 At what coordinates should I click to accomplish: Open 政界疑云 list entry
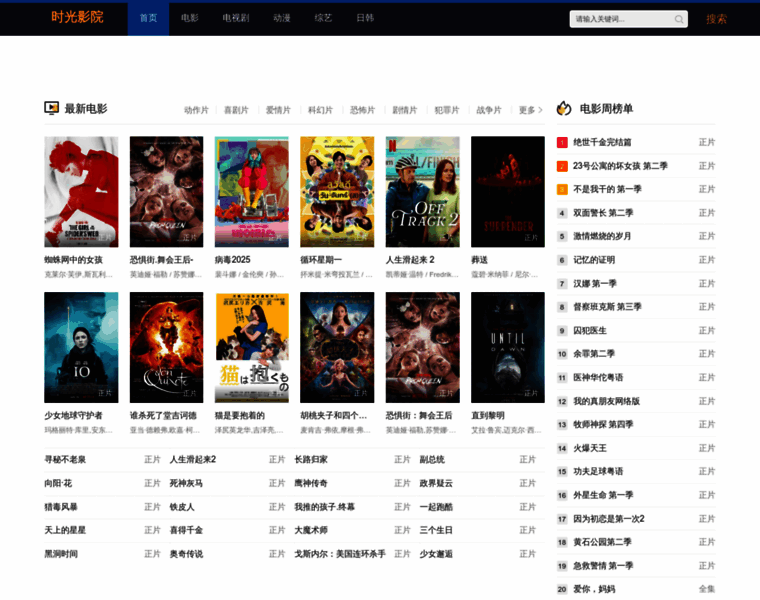(x=436, y=483)
